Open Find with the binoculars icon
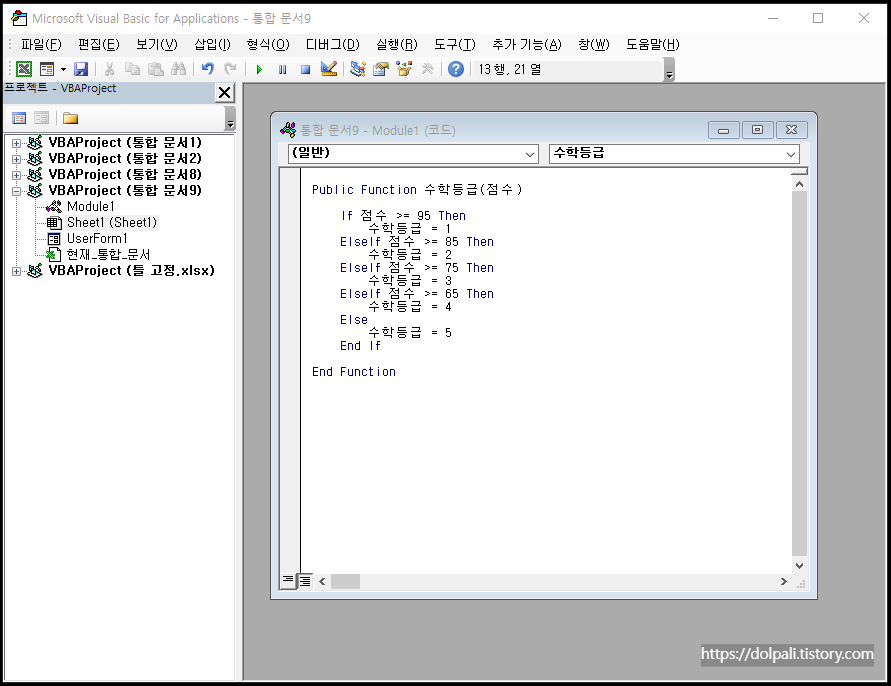Screen dimensions: 891x686 [178, 69]
